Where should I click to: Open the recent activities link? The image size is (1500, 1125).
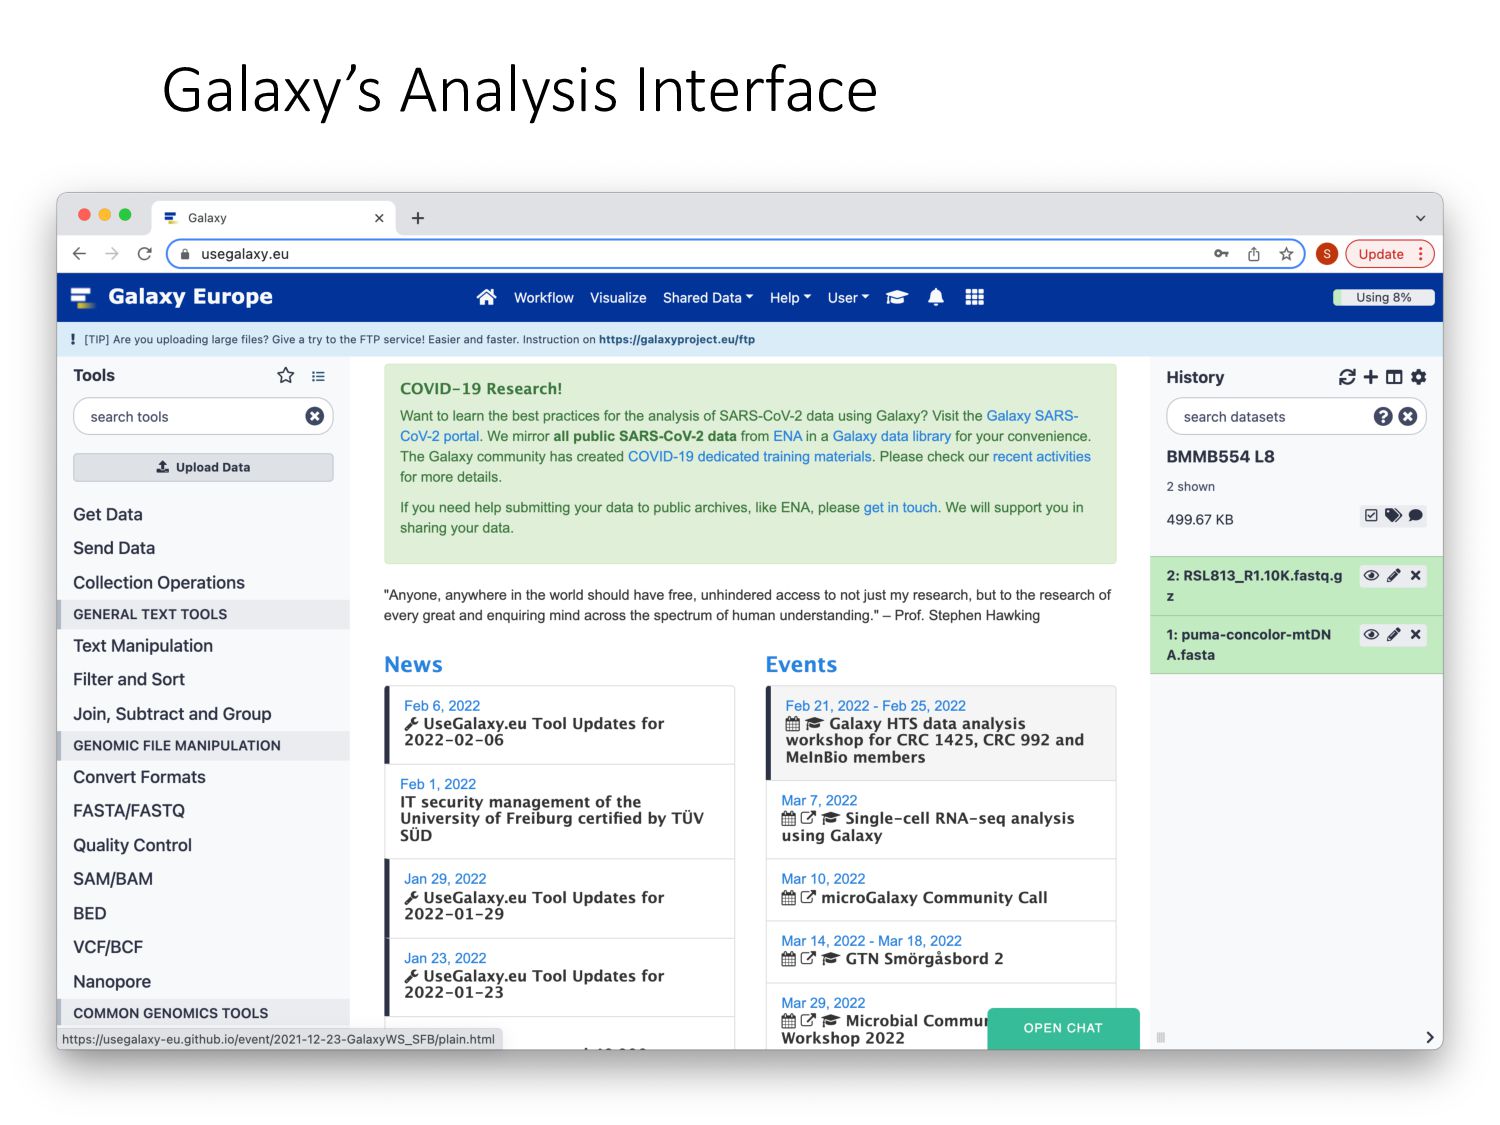click(1042, 456)
